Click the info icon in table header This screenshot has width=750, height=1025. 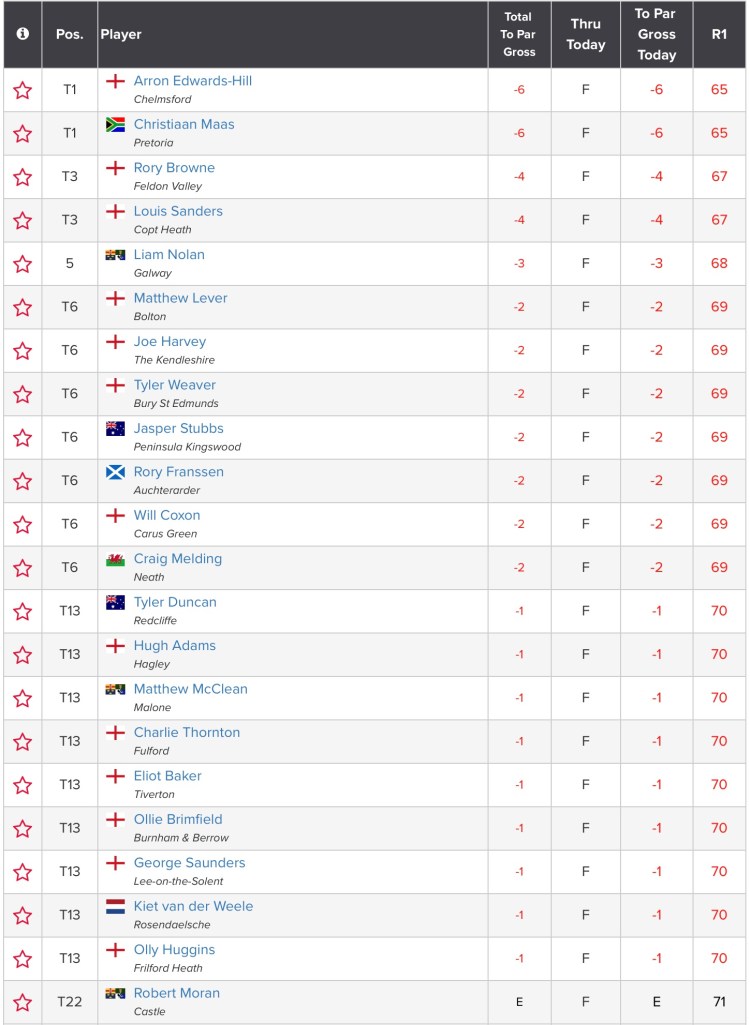(22, 33)
